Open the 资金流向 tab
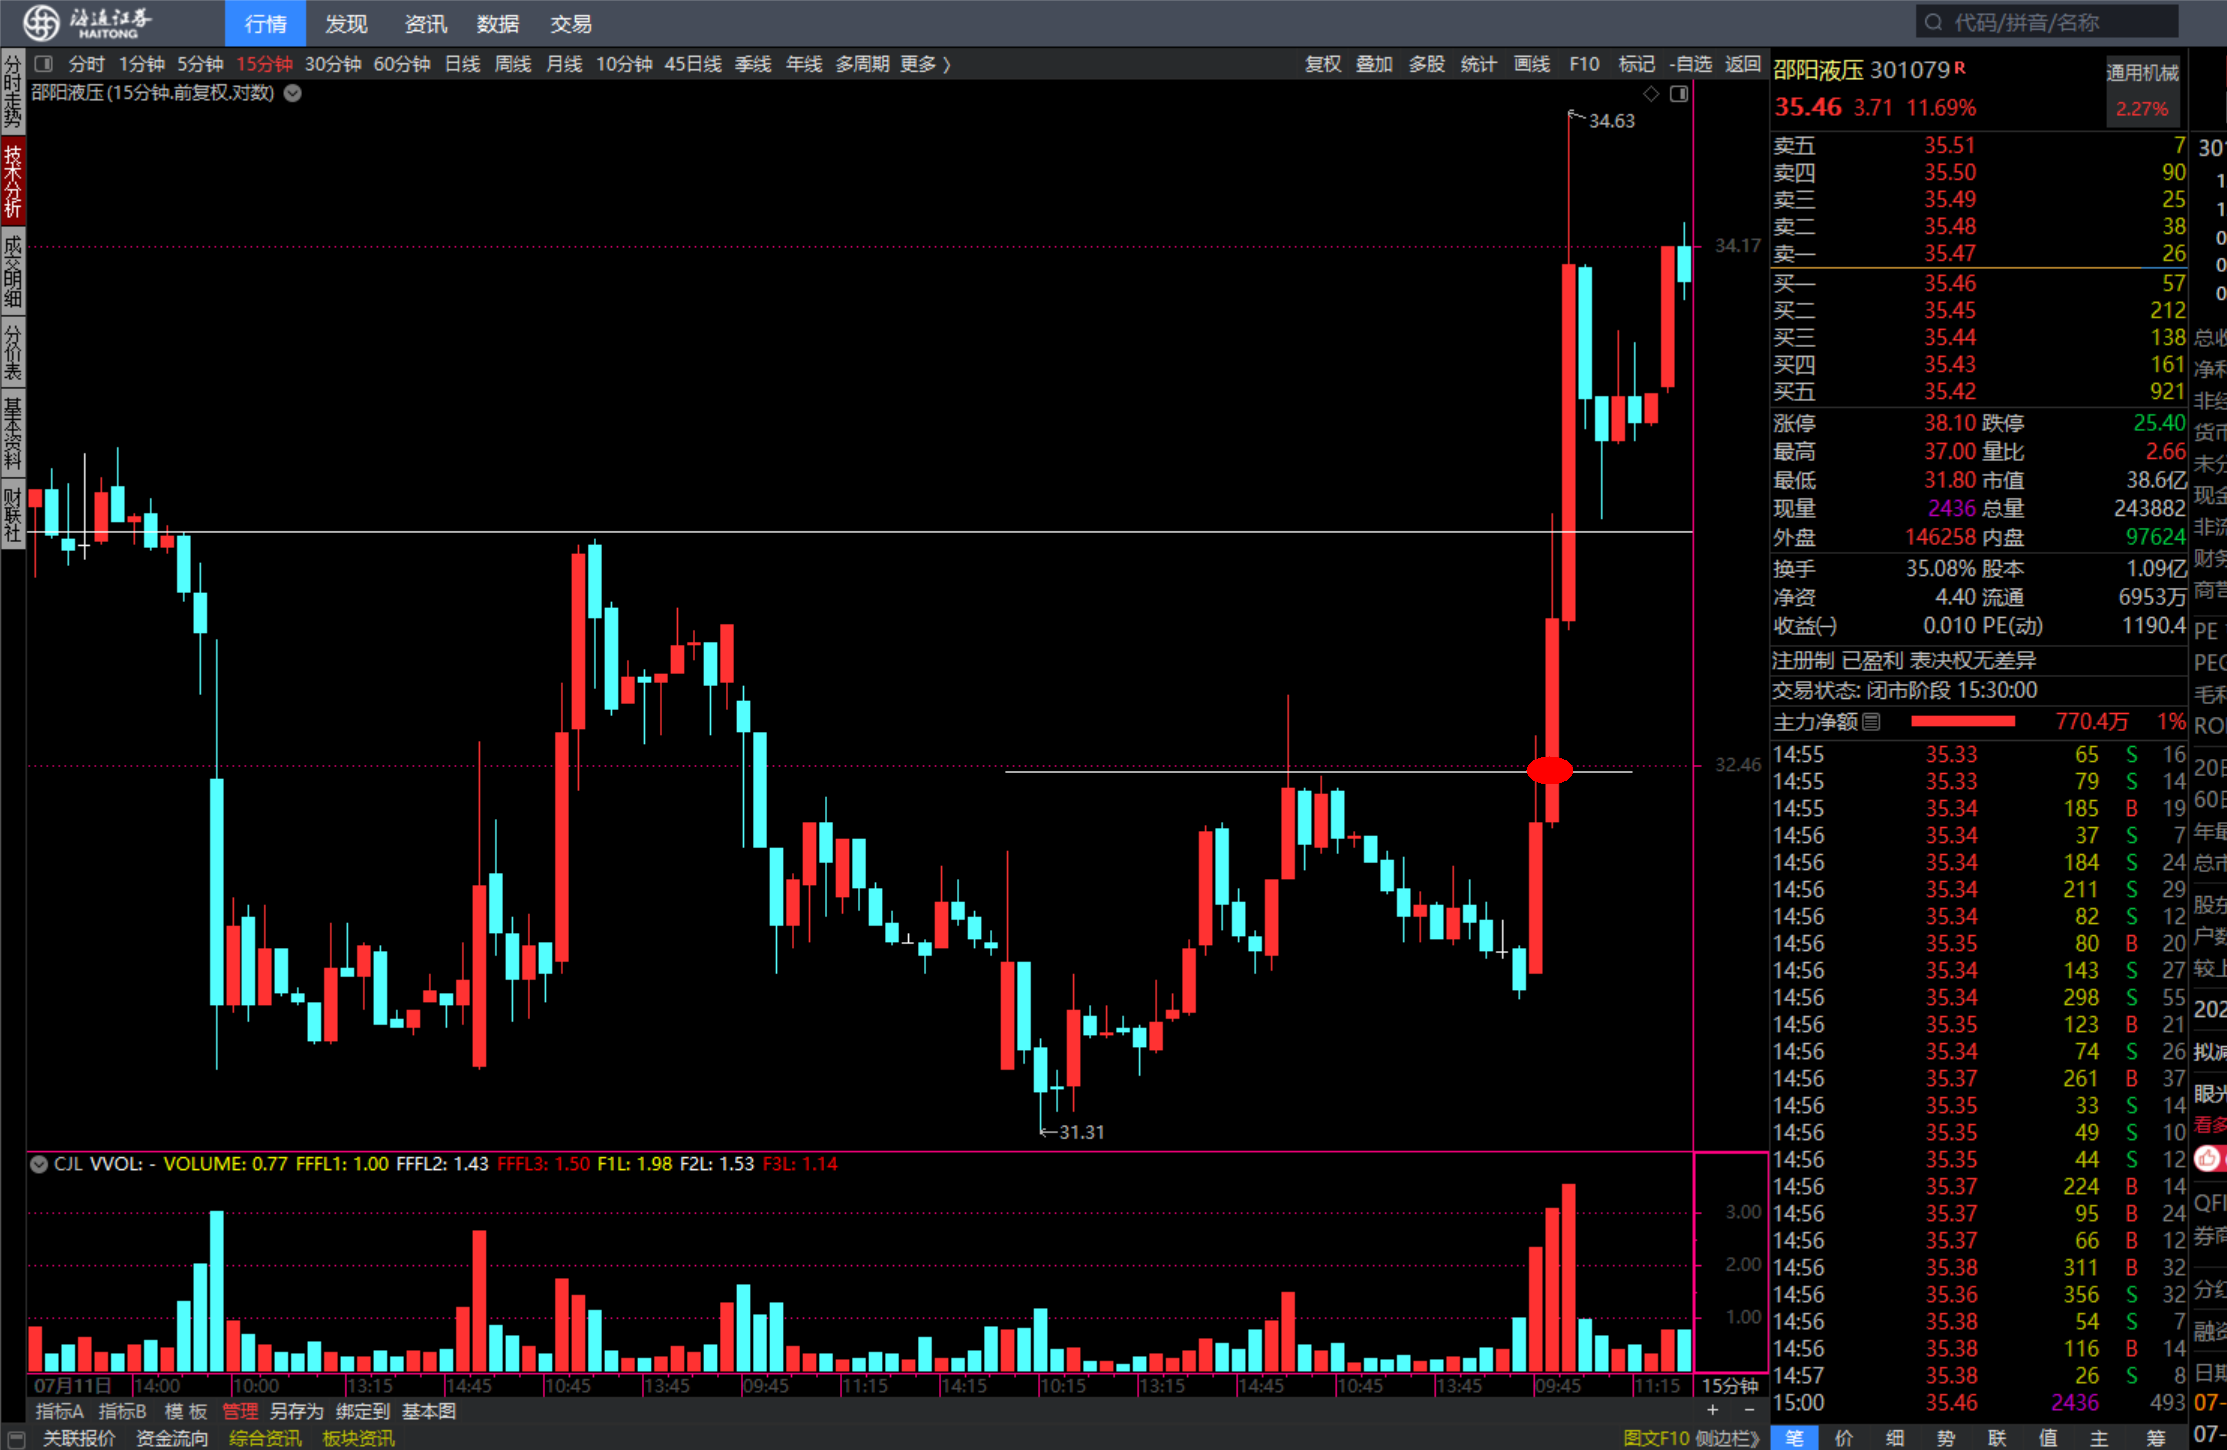The height and width of the screenshot is (1450, 2227). 172,1438
